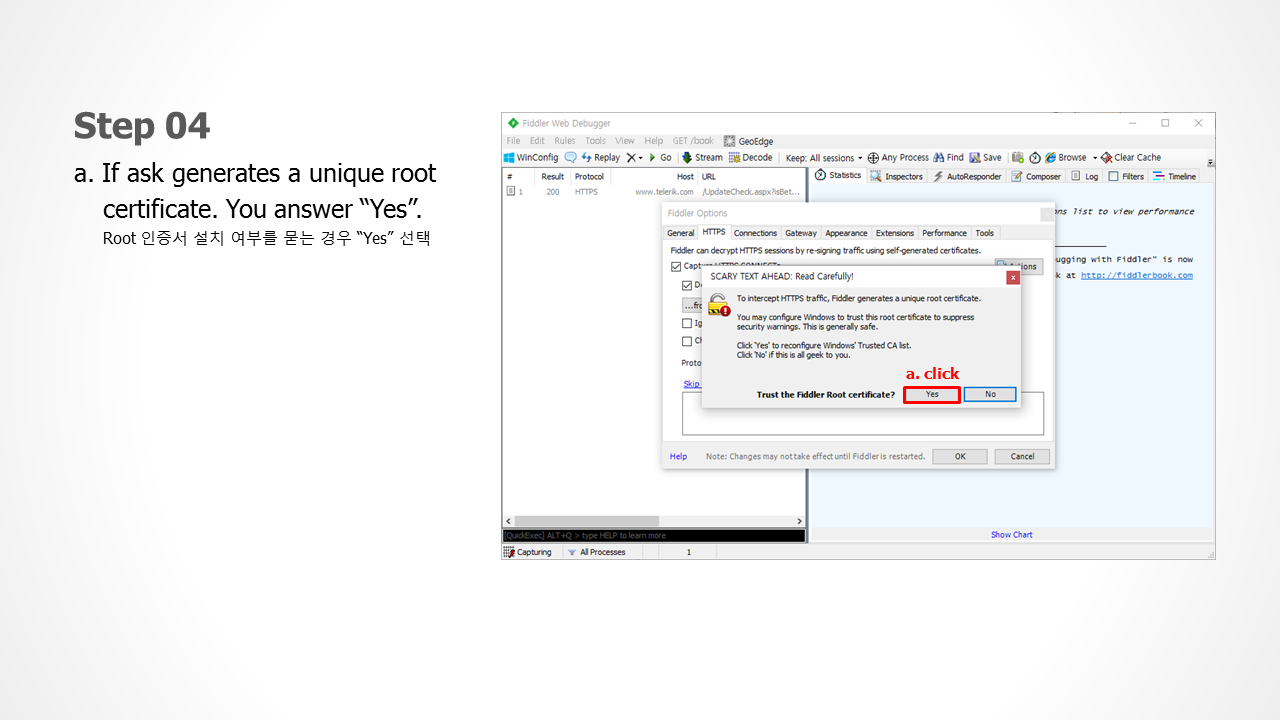The width and height of the screenshot is (1280, 720).
Task: Open the Inspectors tab
Action: (896, 176)
